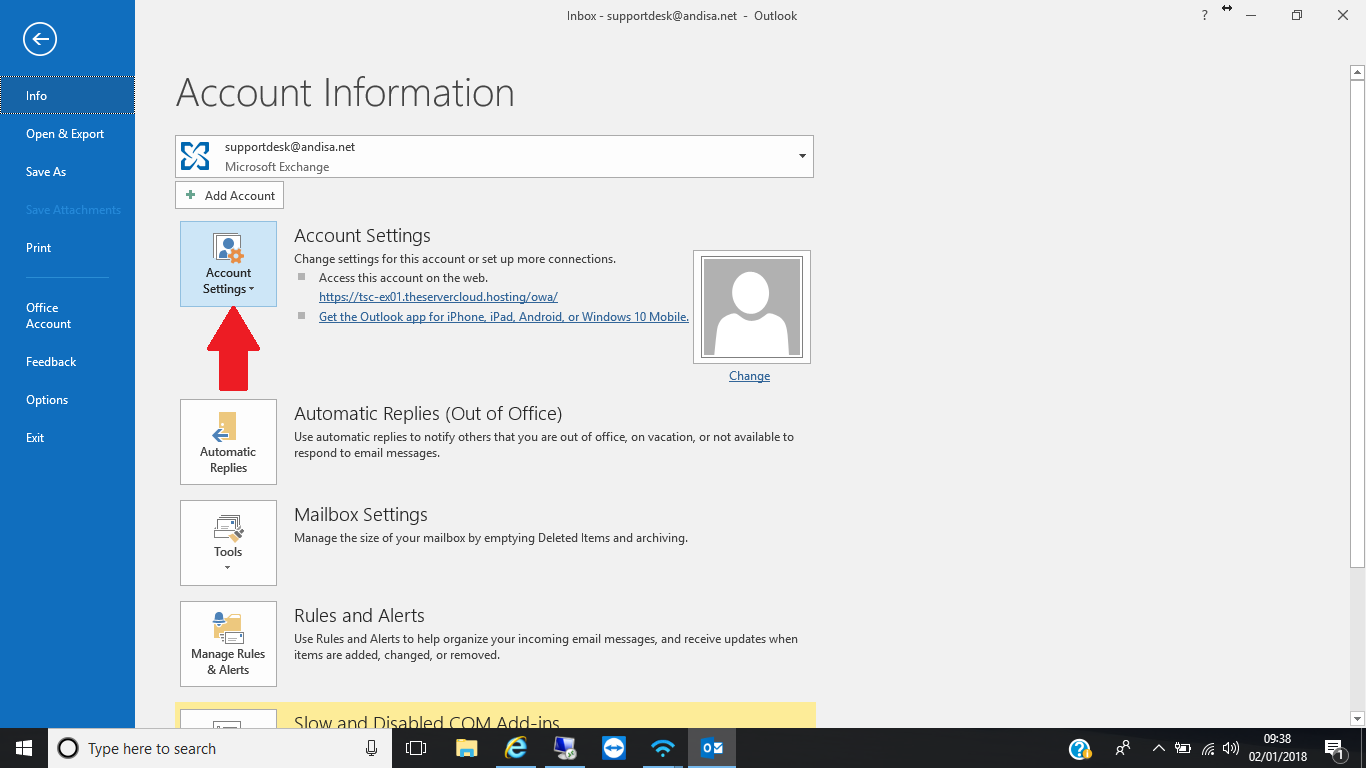
Task: Select Save As in the sidebar
Action: (67, 172)
